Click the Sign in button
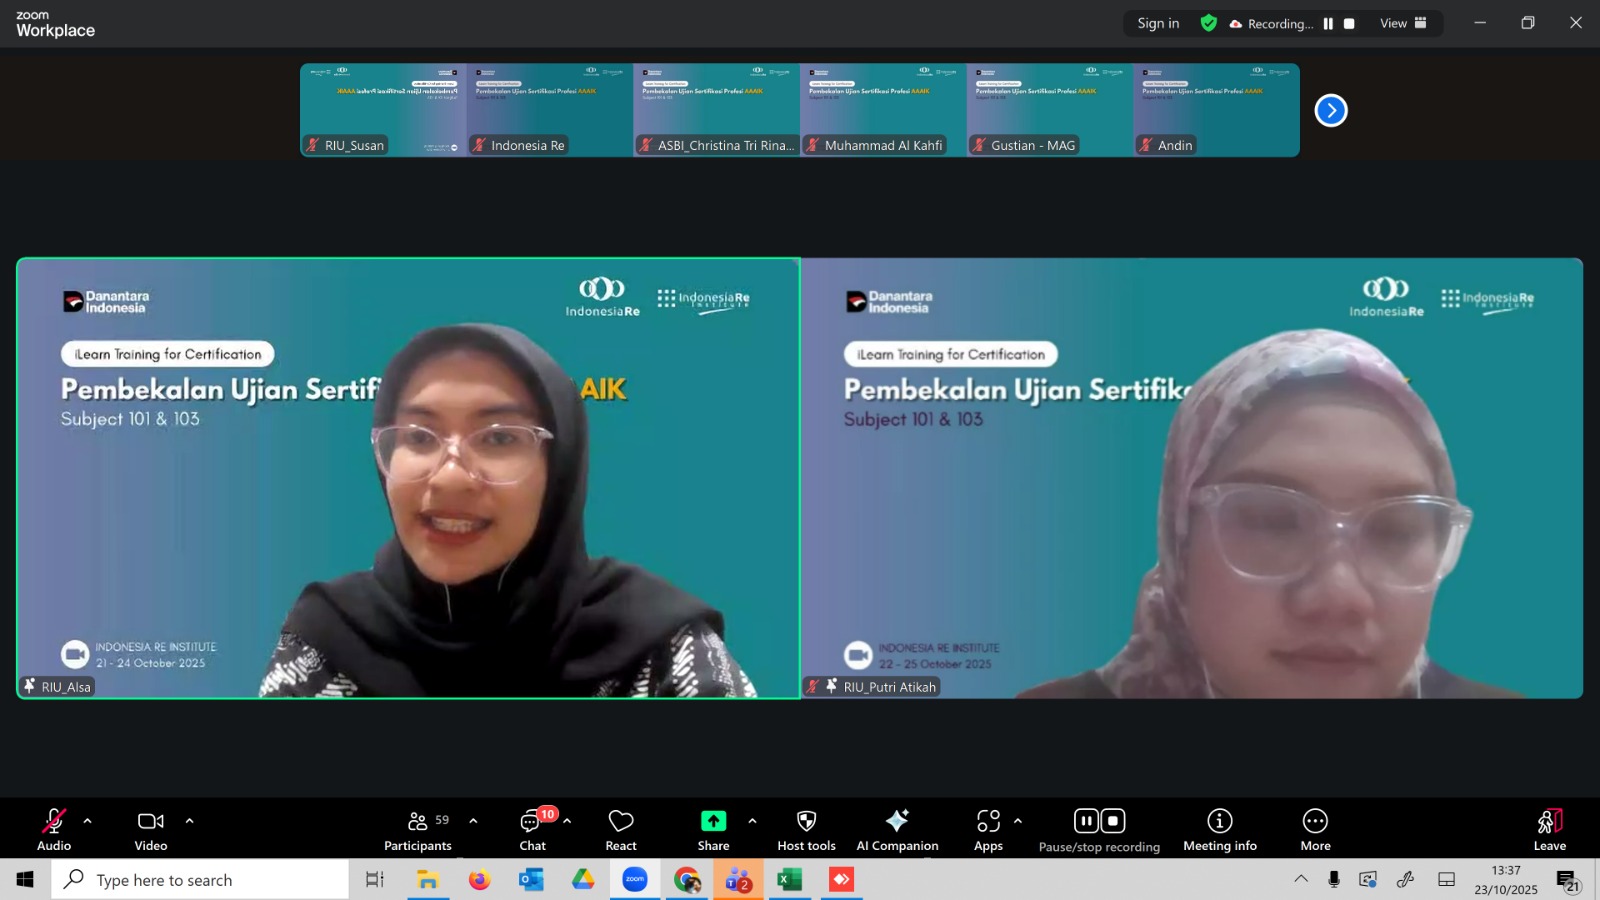The height and width of the screenshot is (900, 1600). coord(1158,23)
